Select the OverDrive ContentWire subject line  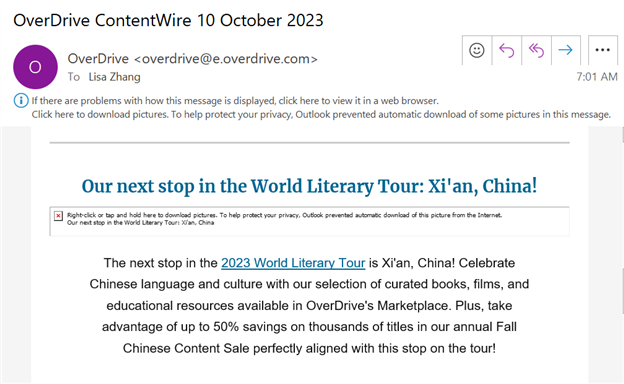pos(168,20)
